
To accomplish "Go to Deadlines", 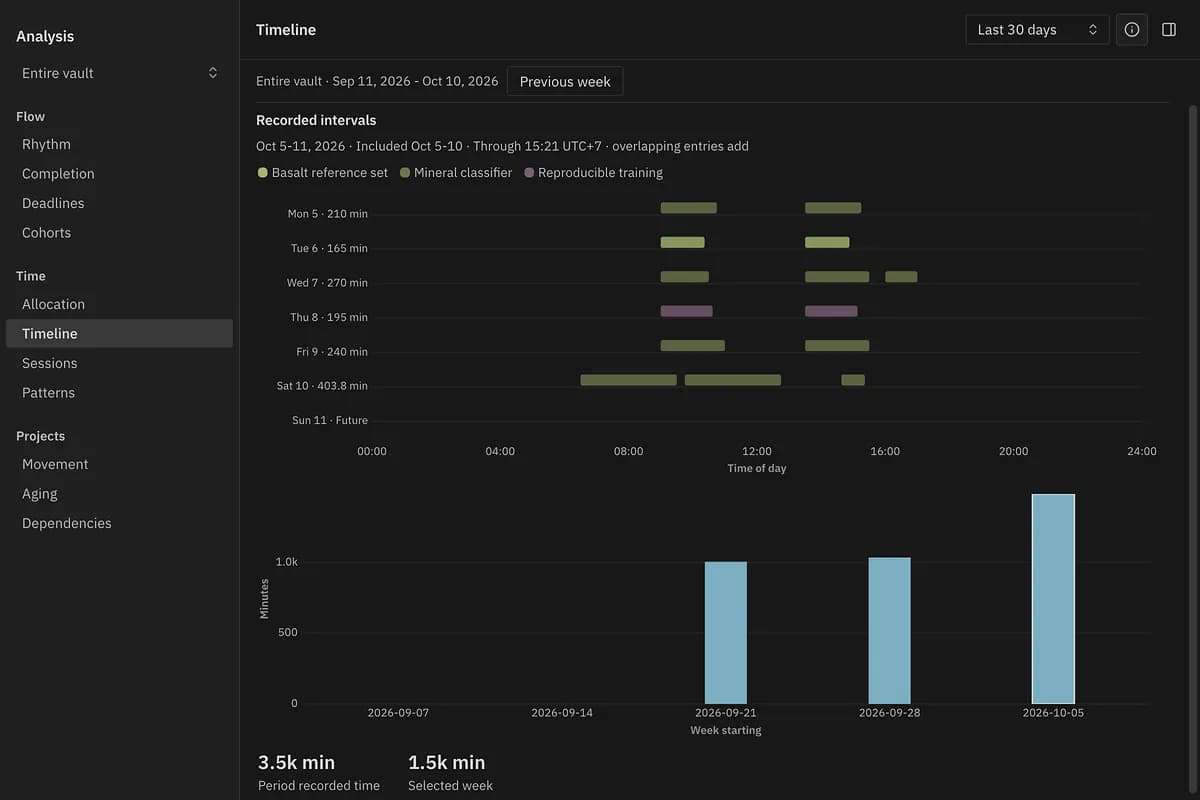I will [x=119, y=203].
